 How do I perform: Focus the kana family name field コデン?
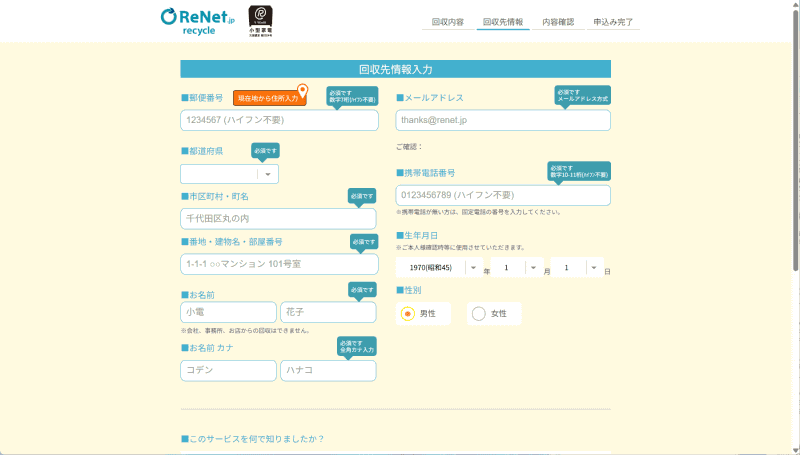228,370
